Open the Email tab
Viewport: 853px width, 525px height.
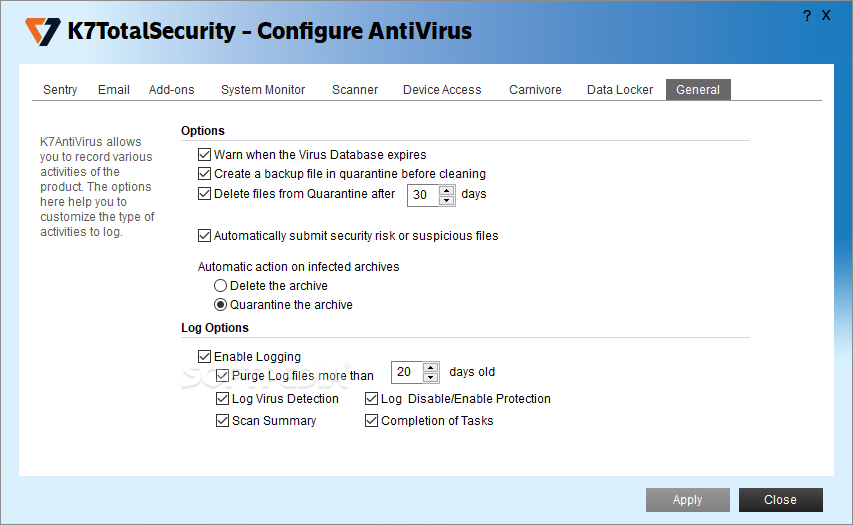click(114, 90)
